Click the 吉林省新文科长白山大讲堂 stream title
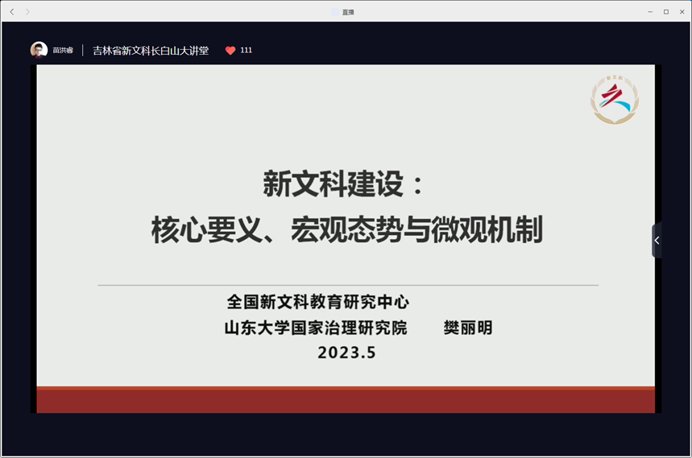692x458 pixels. [150, 50]
